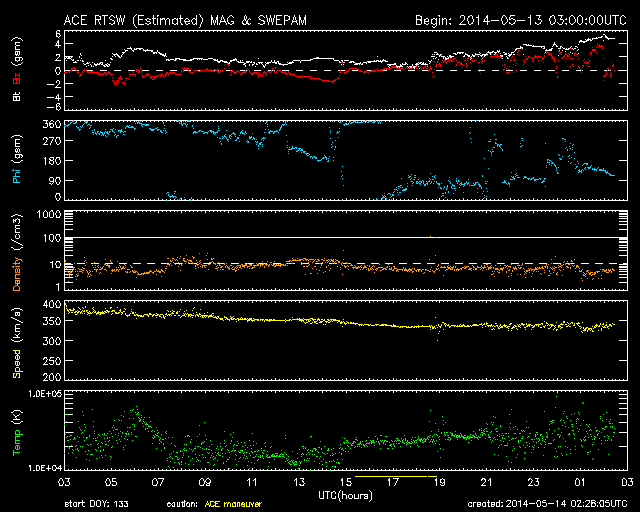The height and width of the screenshot is (512, 640).
Task: Click the "09" hour tick label
Action: pyautogui.click(x=205, y=483)
